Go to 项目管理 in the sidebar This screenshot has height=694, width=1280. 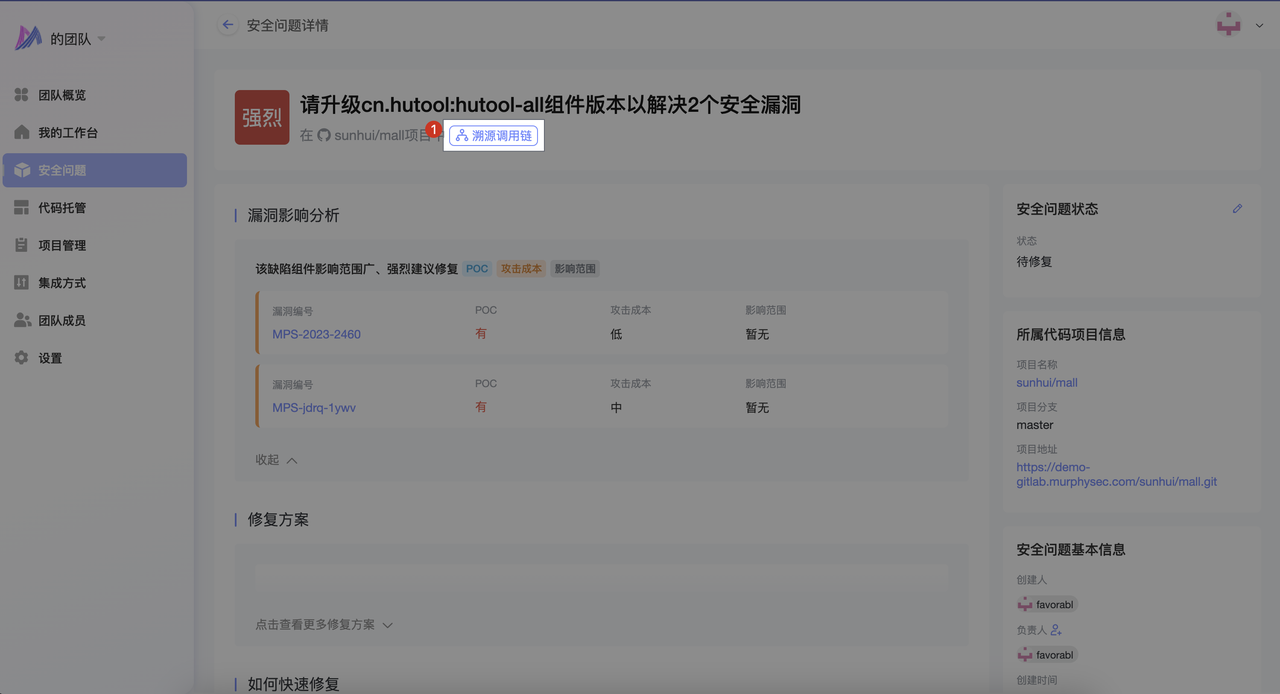click(x=62, y=246)
